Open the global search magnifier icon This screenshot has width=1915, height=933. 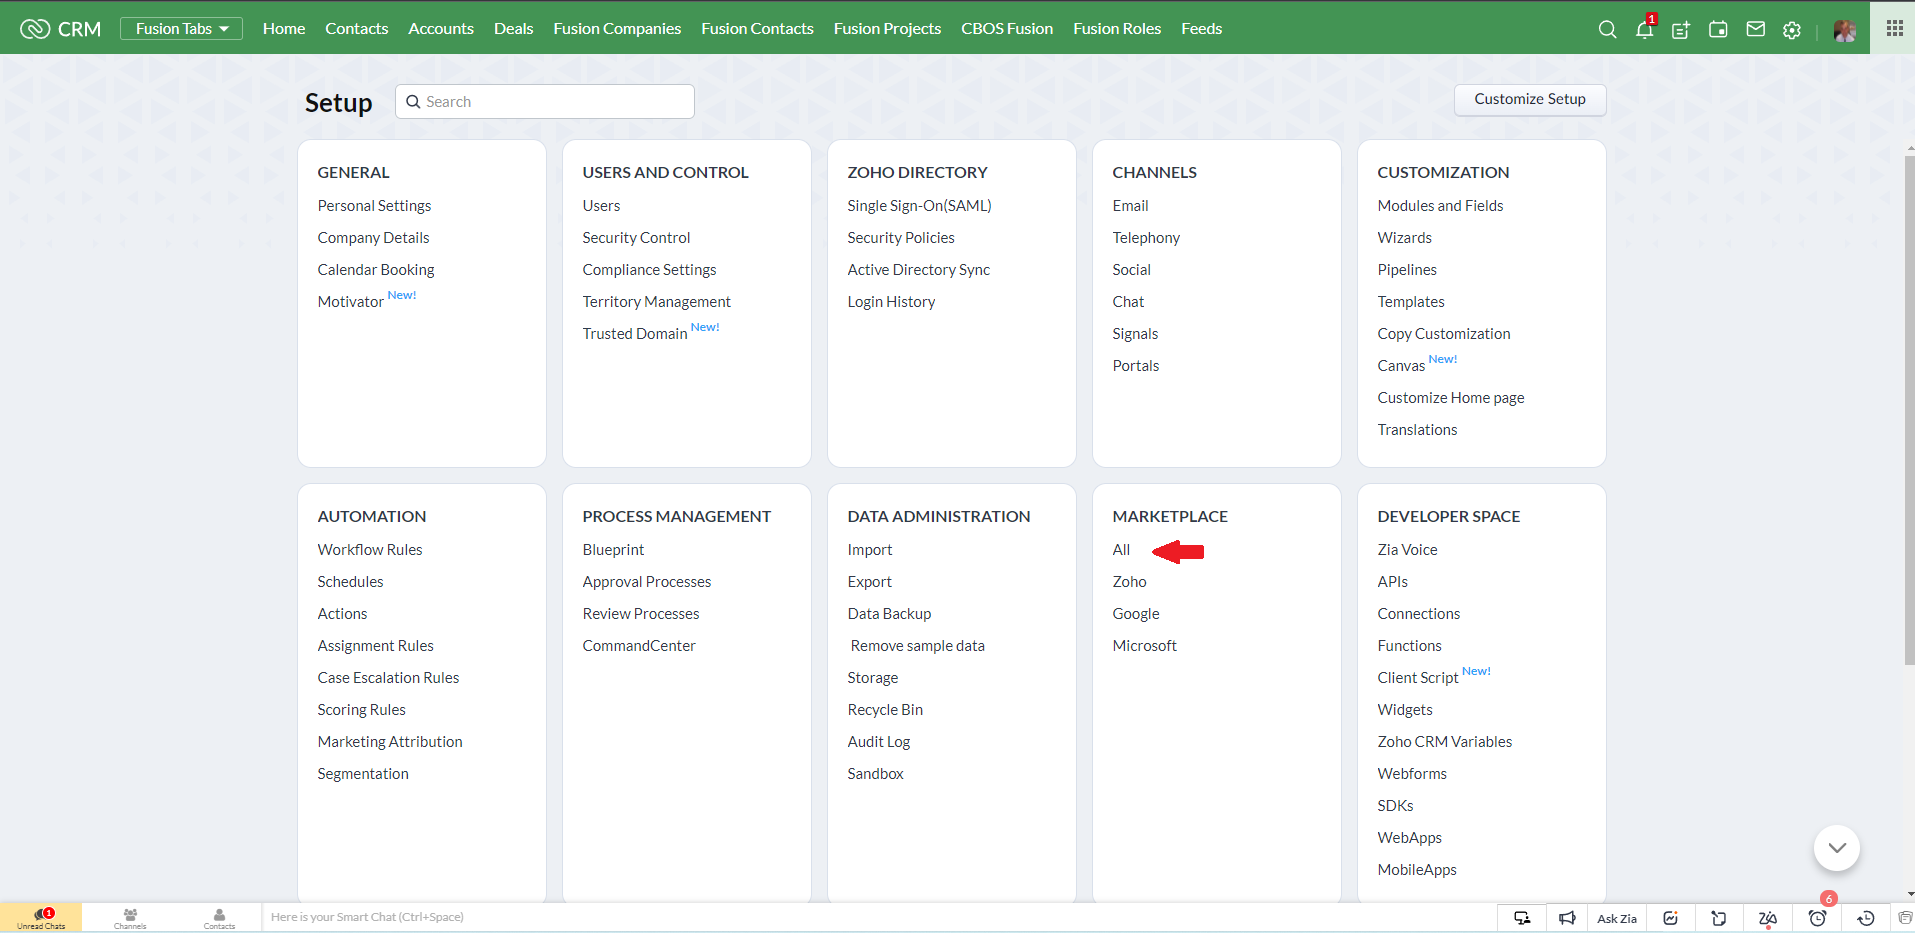(x=1607, y=29)
